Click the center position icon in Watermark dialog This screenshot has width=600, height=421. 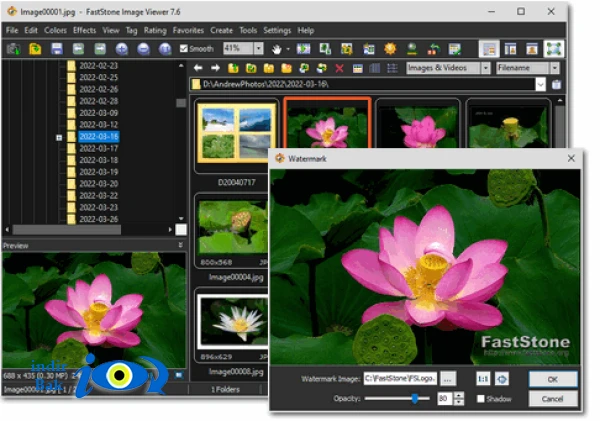[x=502, y=379]
